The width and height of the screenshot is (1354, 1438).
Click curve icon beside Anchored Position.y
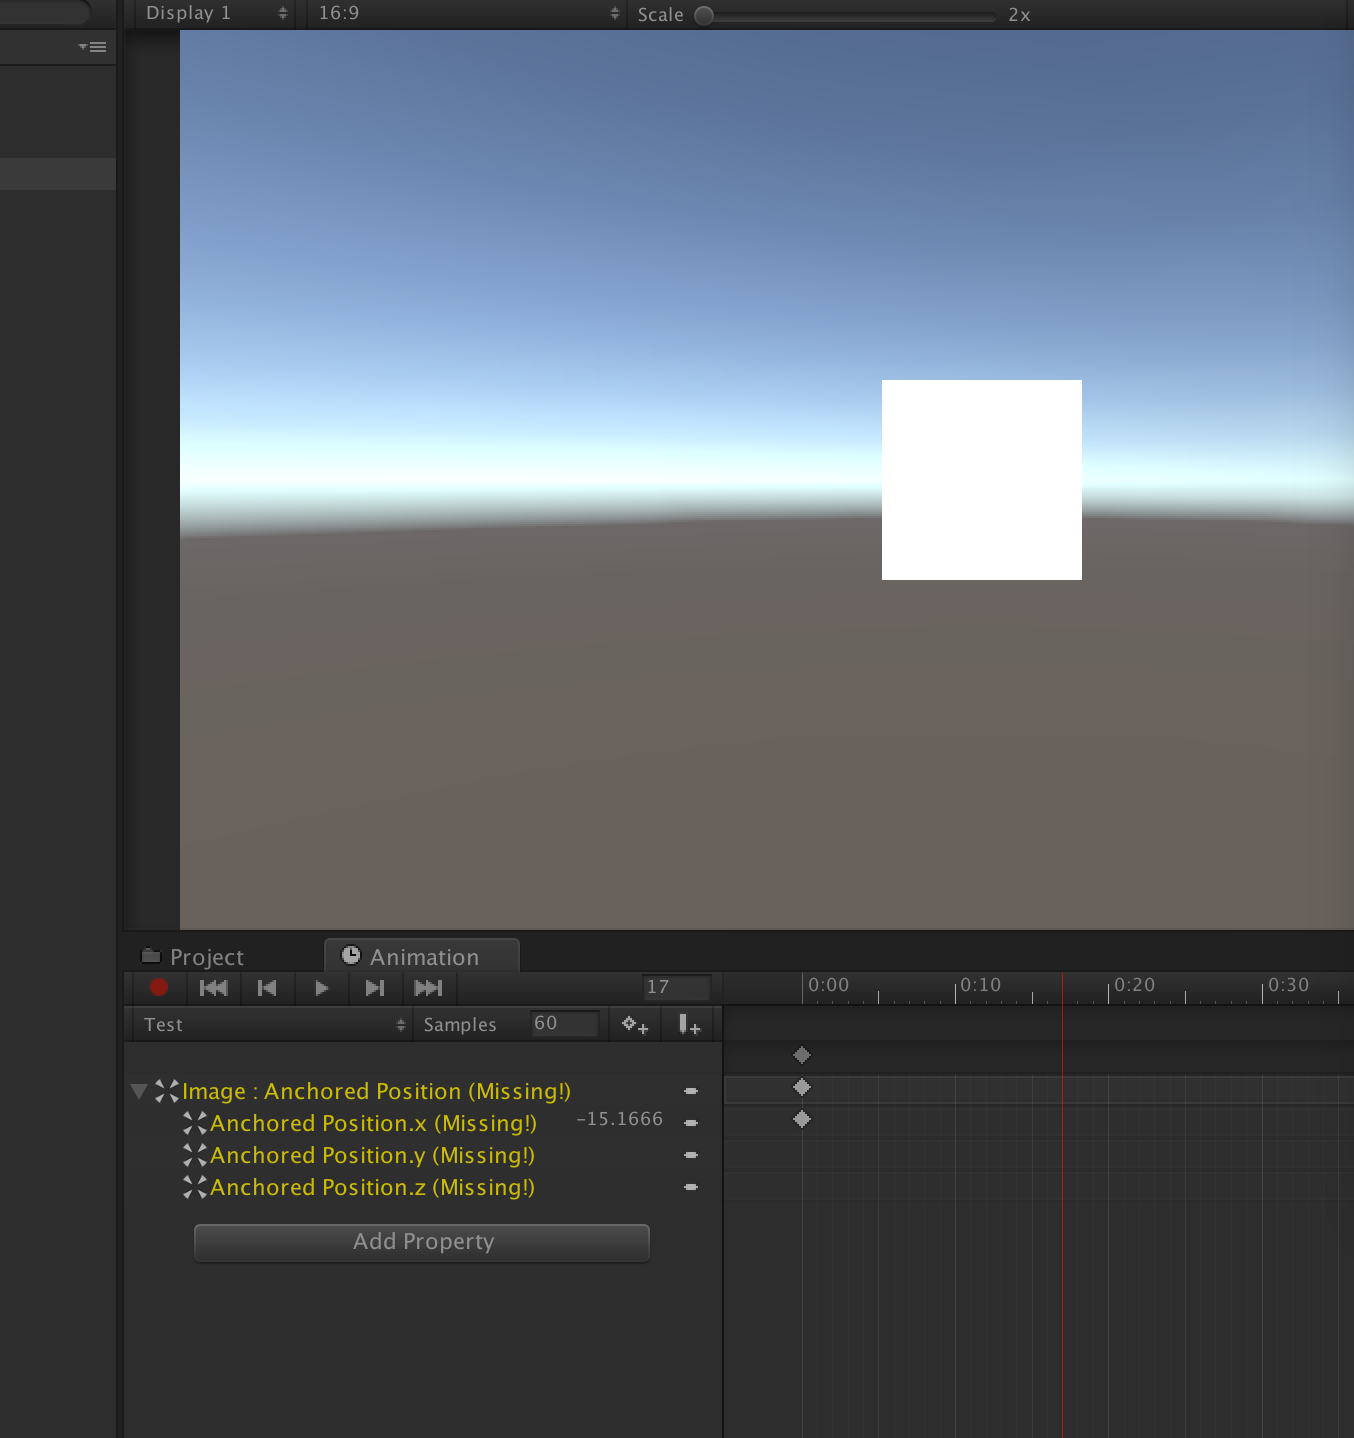coord(195,1155)
